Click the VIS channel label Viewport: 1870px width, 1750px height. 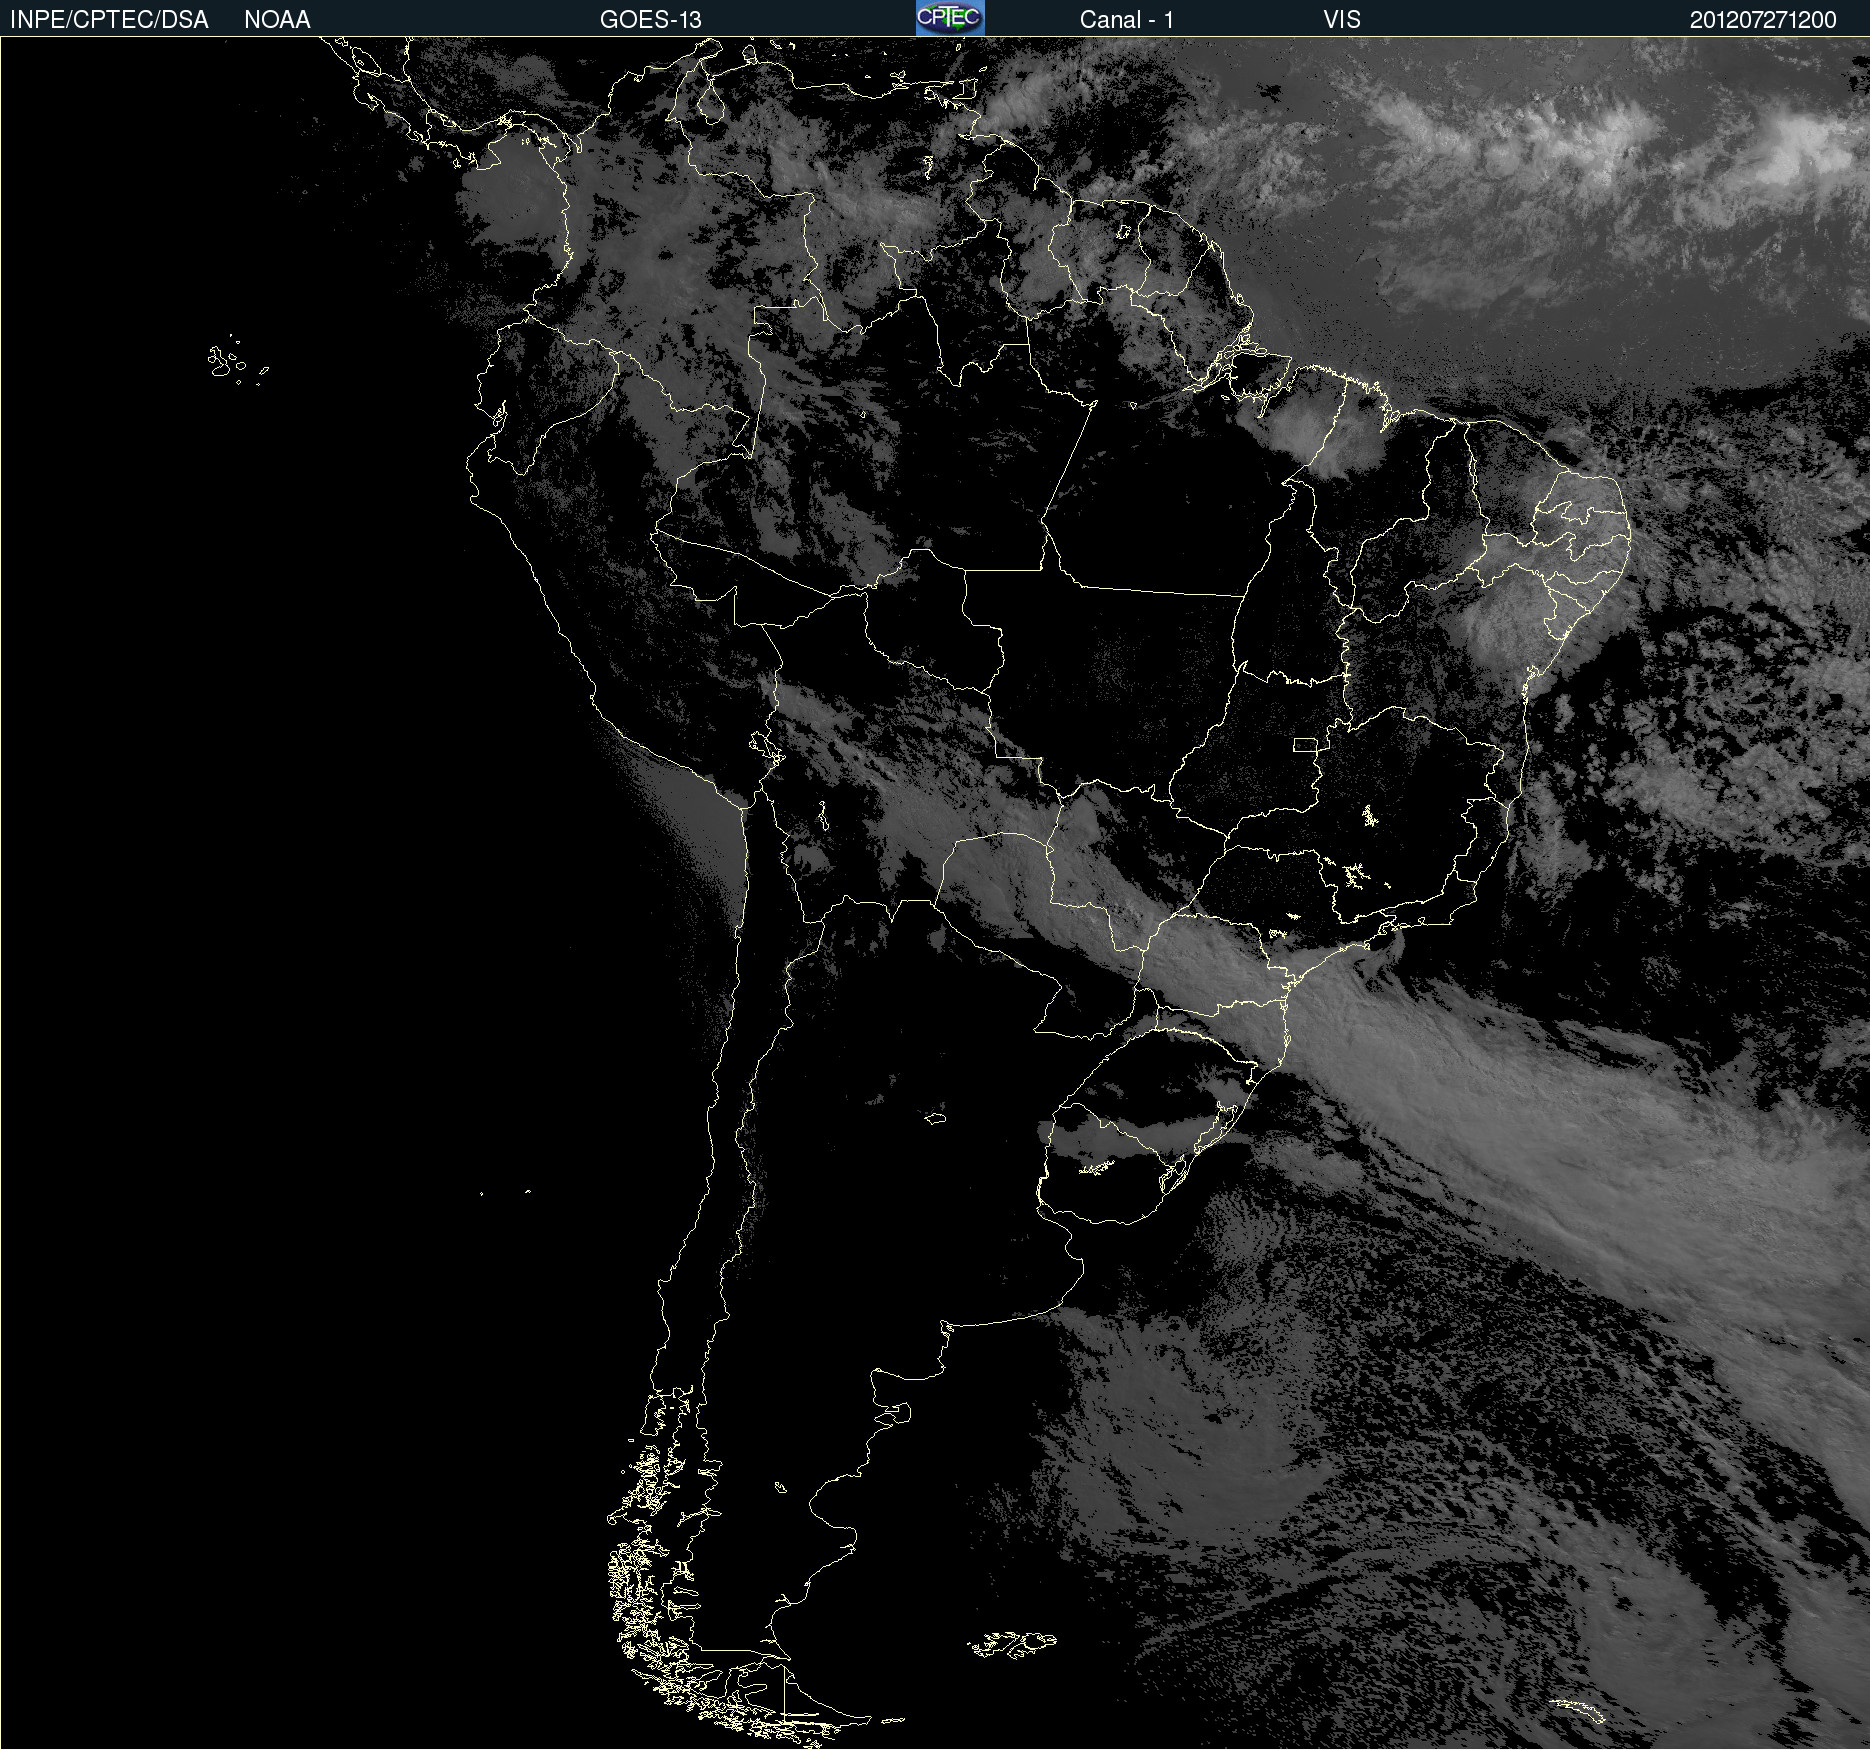(1342, 20)
